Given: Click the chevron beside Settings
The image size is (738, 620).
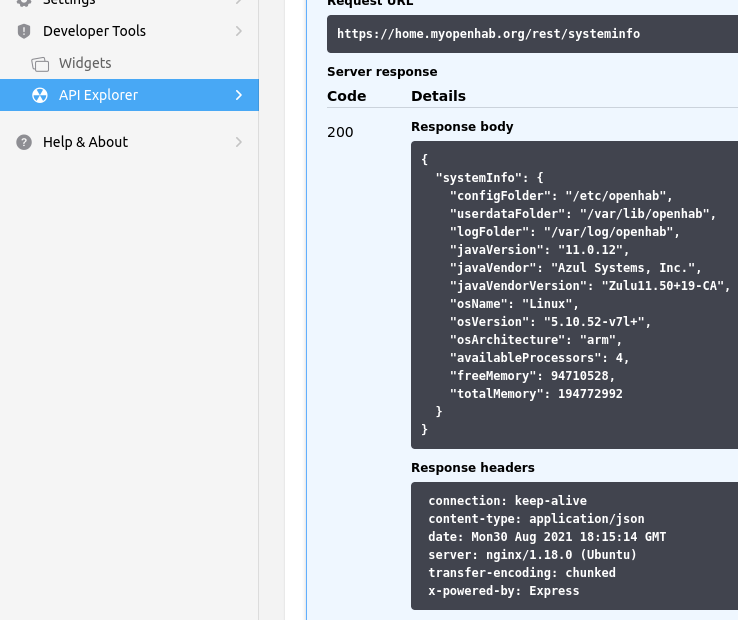Looking at the screenshot, I should [238, 3].
